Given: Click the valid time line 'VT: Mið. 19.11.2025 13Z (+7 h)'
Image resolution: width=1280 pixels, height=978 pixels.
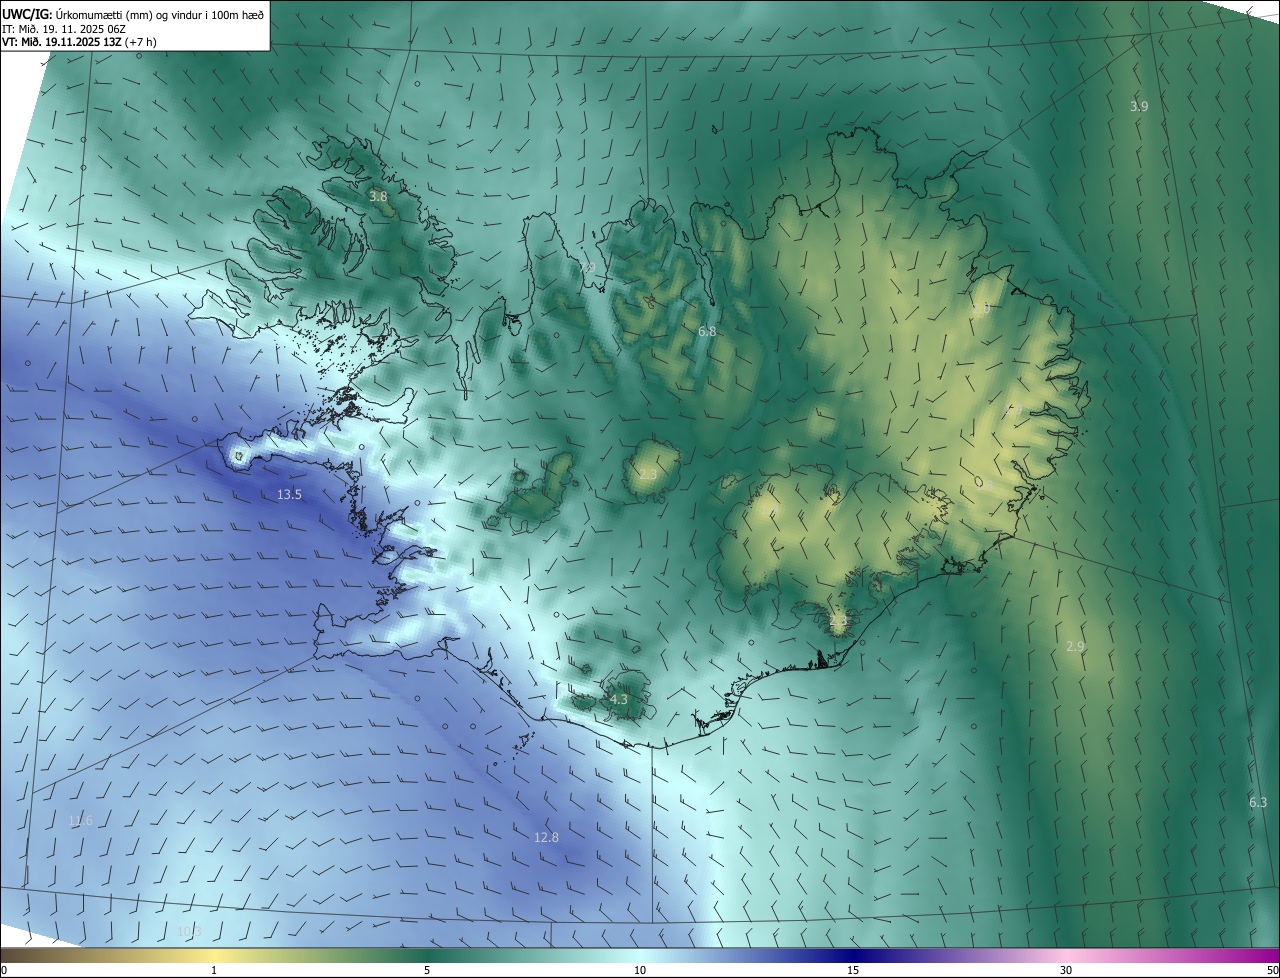Looking at the screenshot, I should pos(80,42).
